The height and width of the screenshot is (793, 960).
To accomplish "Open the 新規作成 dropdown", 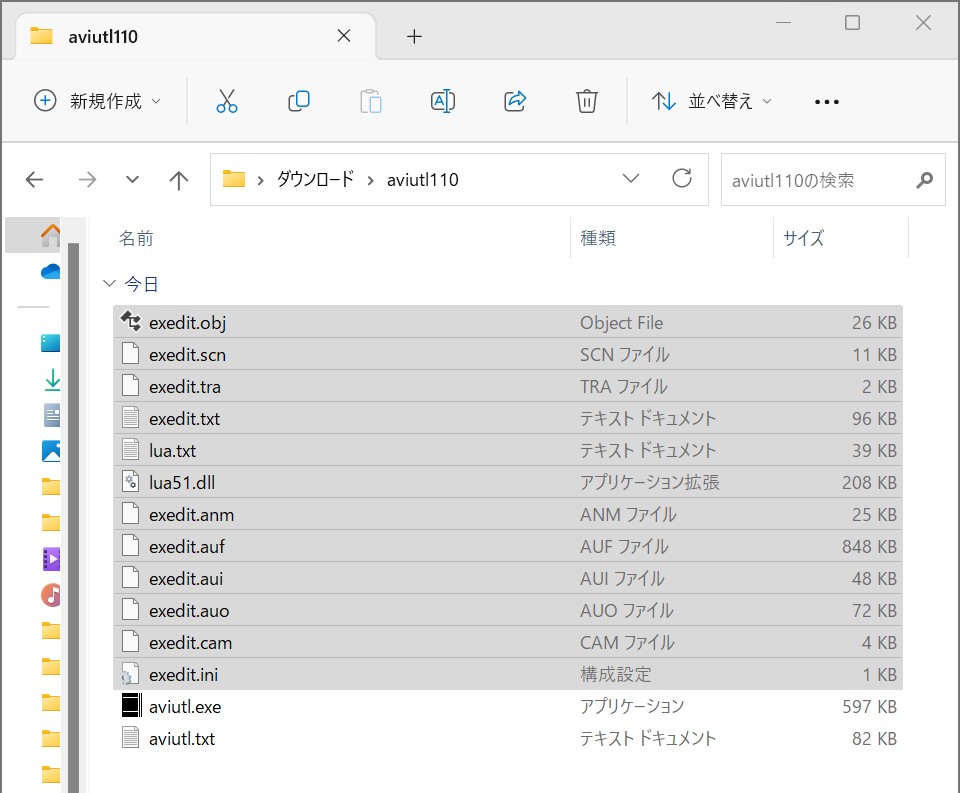I will point(97,101).
